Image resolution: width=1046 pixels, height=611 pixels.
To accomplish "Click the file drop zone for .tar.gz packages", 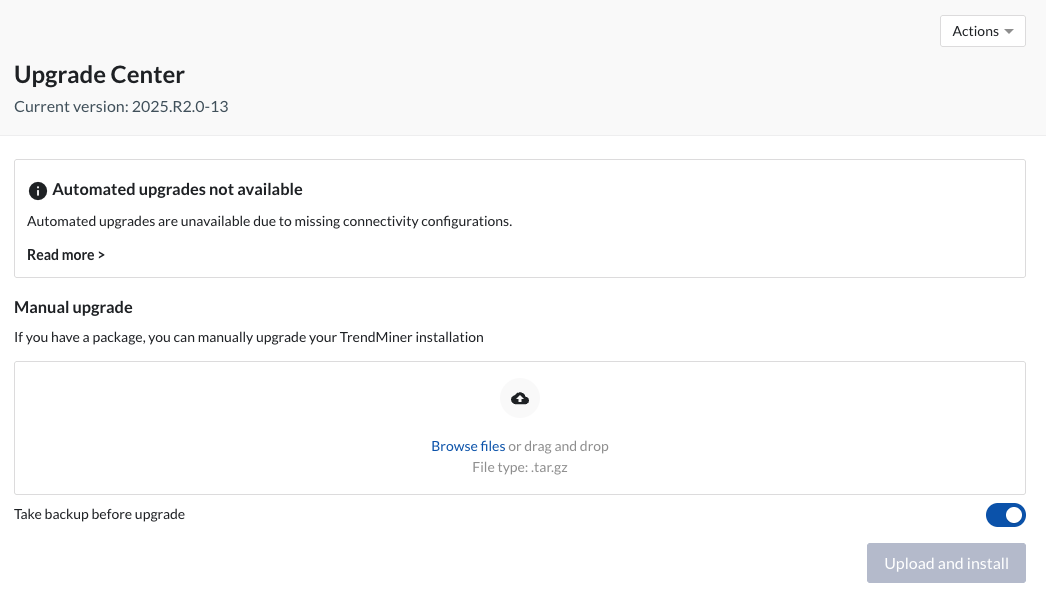I will [x=519, y=428].
